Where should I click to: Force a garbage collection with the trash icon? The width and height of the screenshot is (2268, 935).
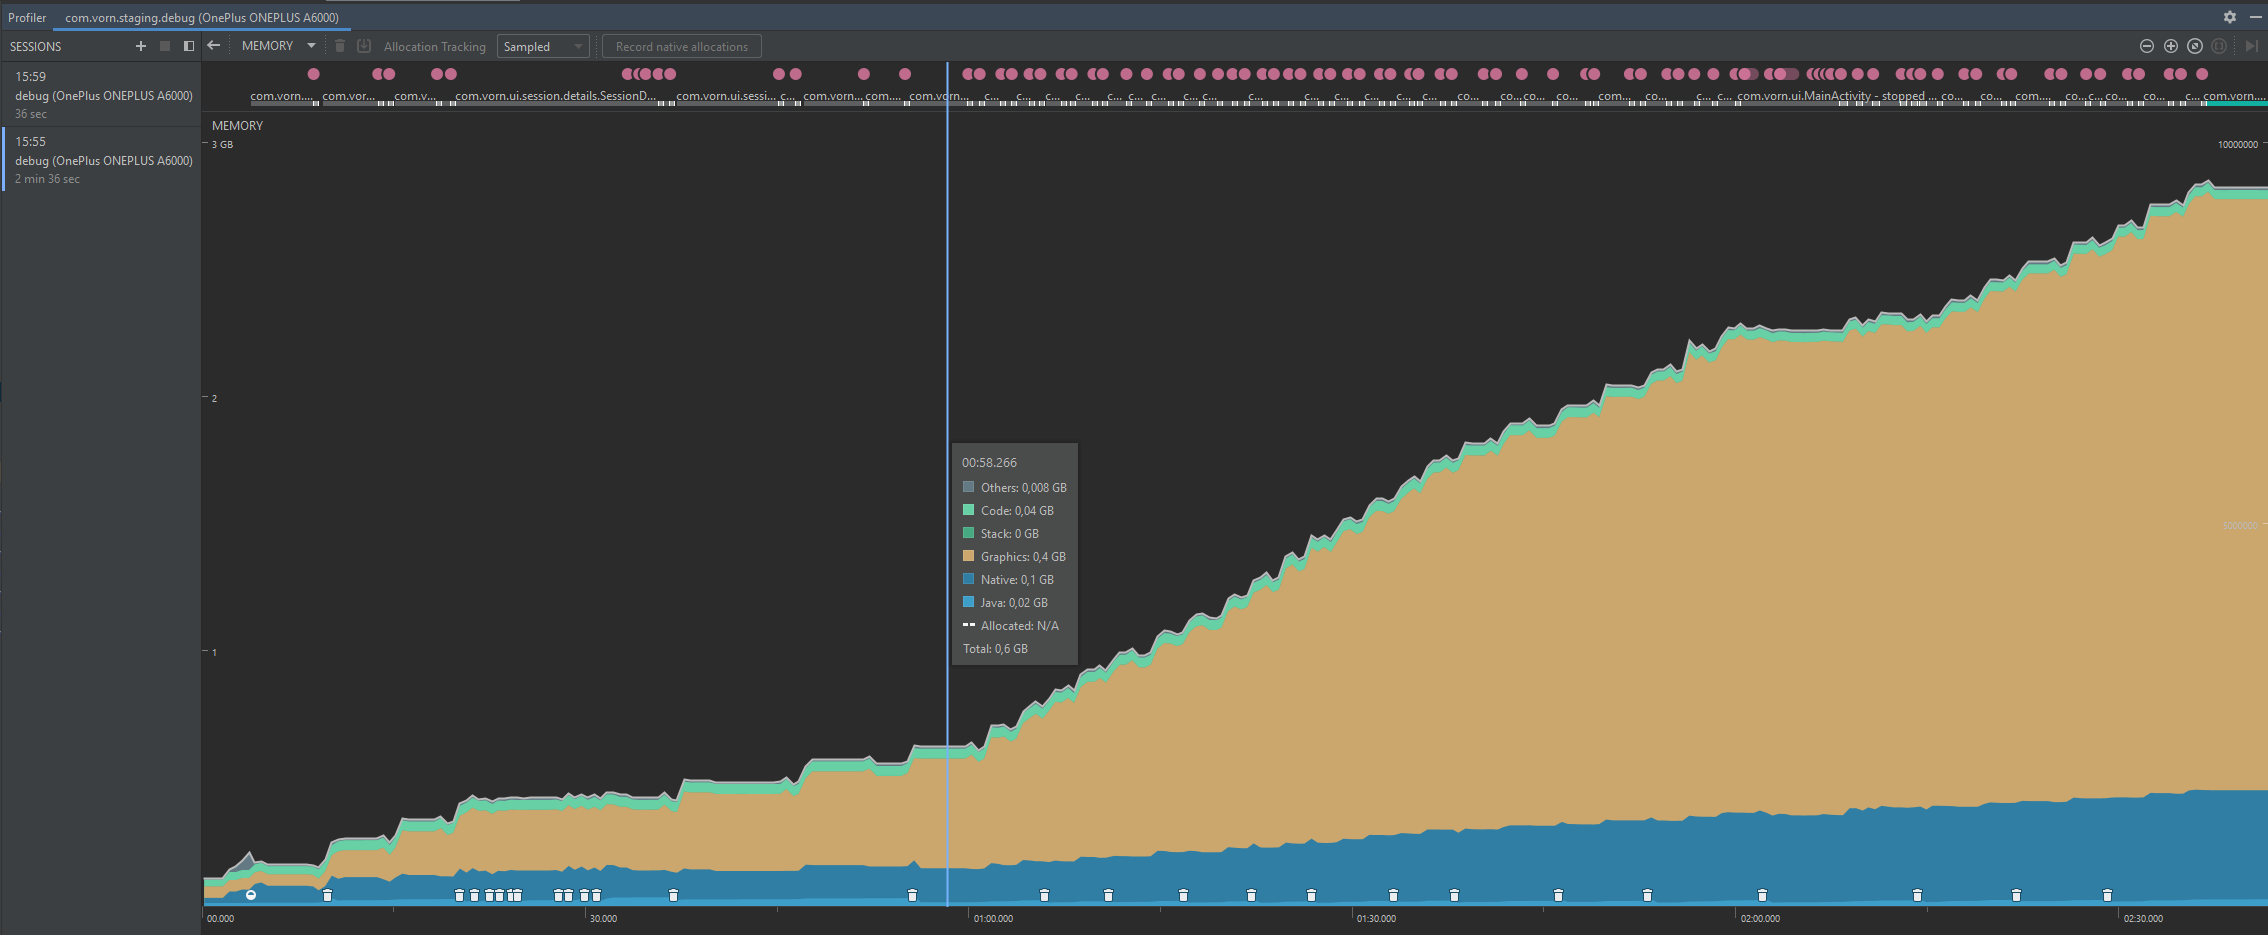(339, 46)
